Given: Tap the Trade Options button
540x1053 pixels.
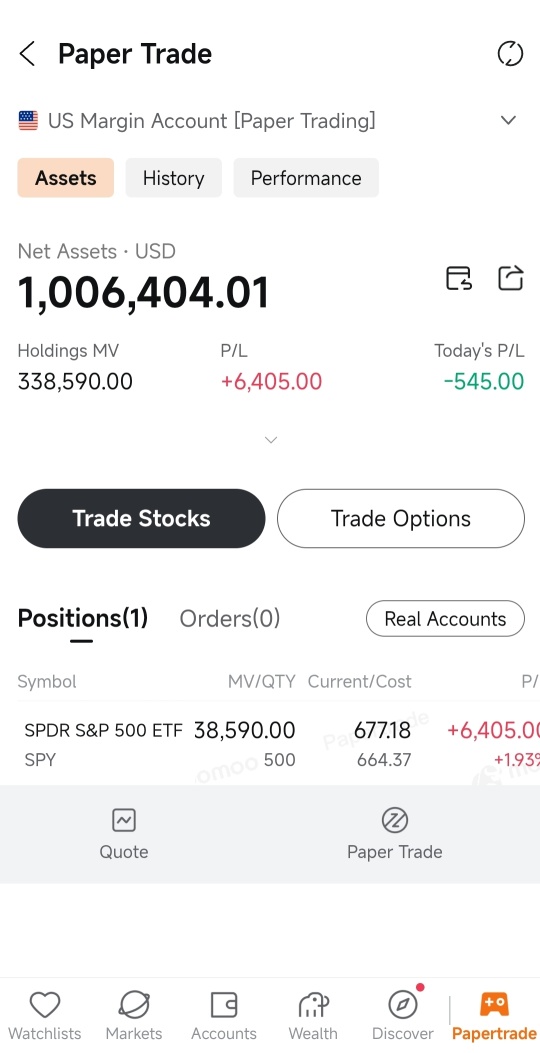Looking at the screenshot, I should (x=401, y=518).
